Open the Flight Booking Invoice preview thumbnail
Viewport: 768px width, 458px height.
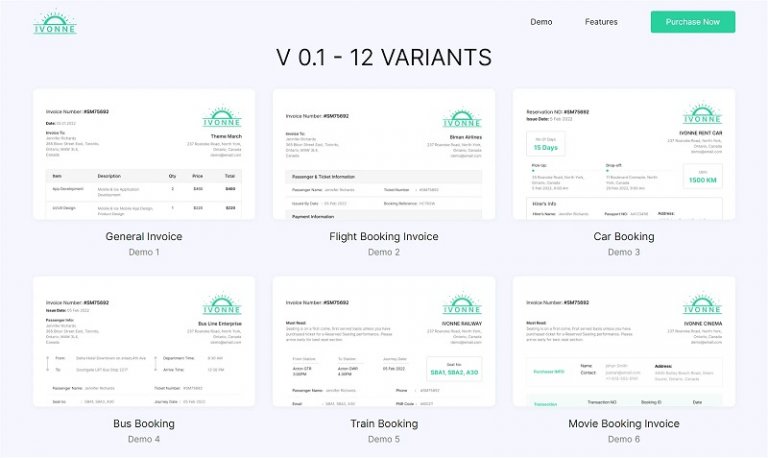[x=383, y=155]
